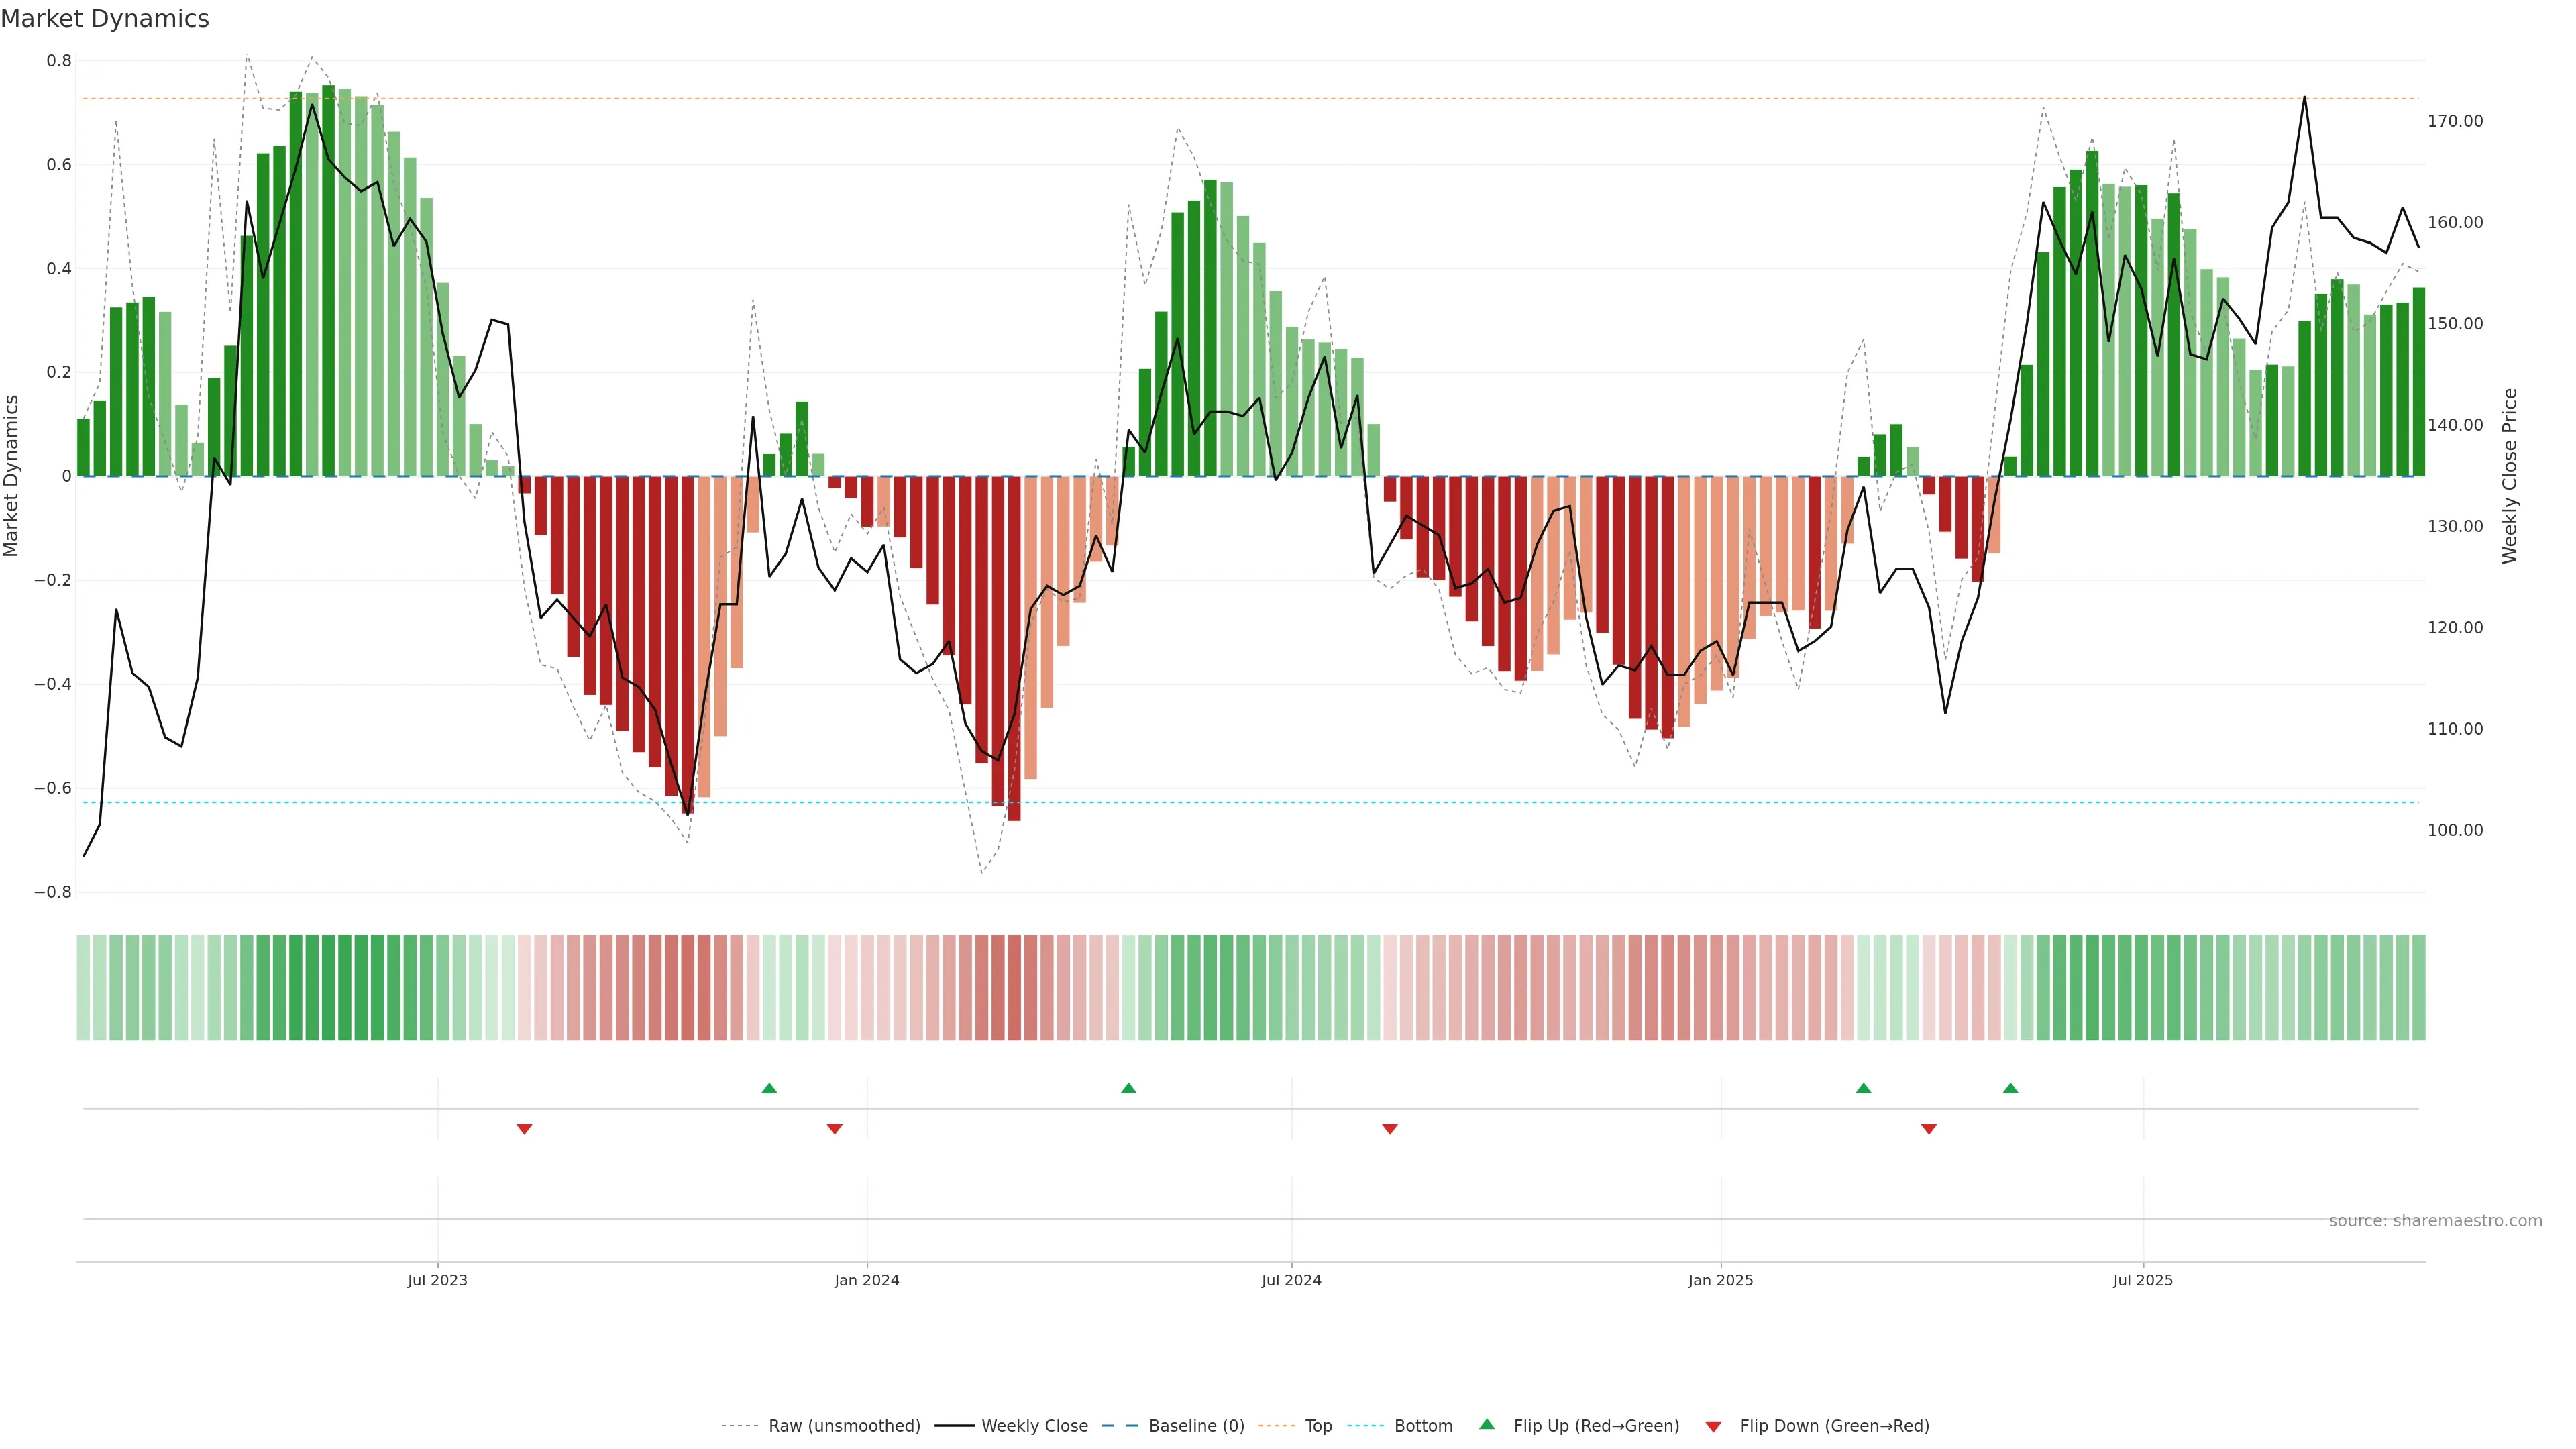Image resolution: width=2576 pixels, height=1449 pixels.
Task: Click the 170.00 weekly close price label
Action: (2455, 121)
